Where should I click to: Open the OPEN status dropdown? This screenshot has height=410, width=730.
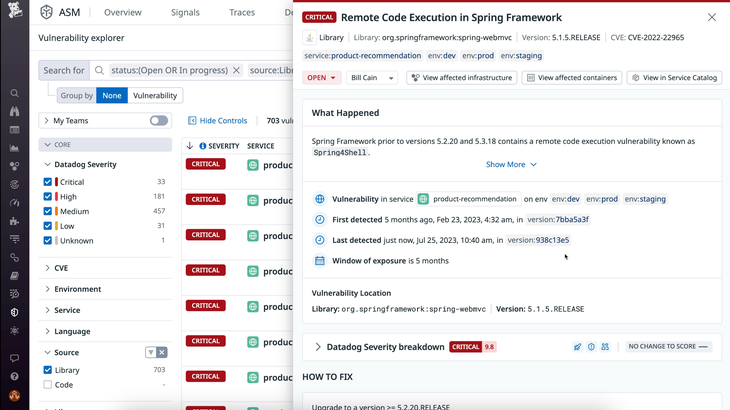(321, 78)
